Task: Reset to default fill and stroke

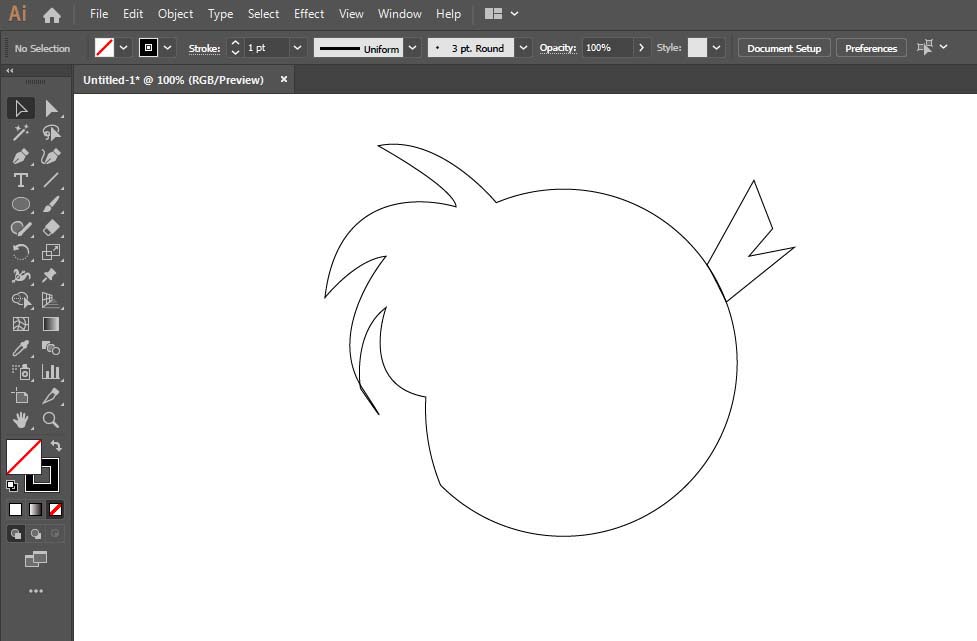Action: pos(12,485)
